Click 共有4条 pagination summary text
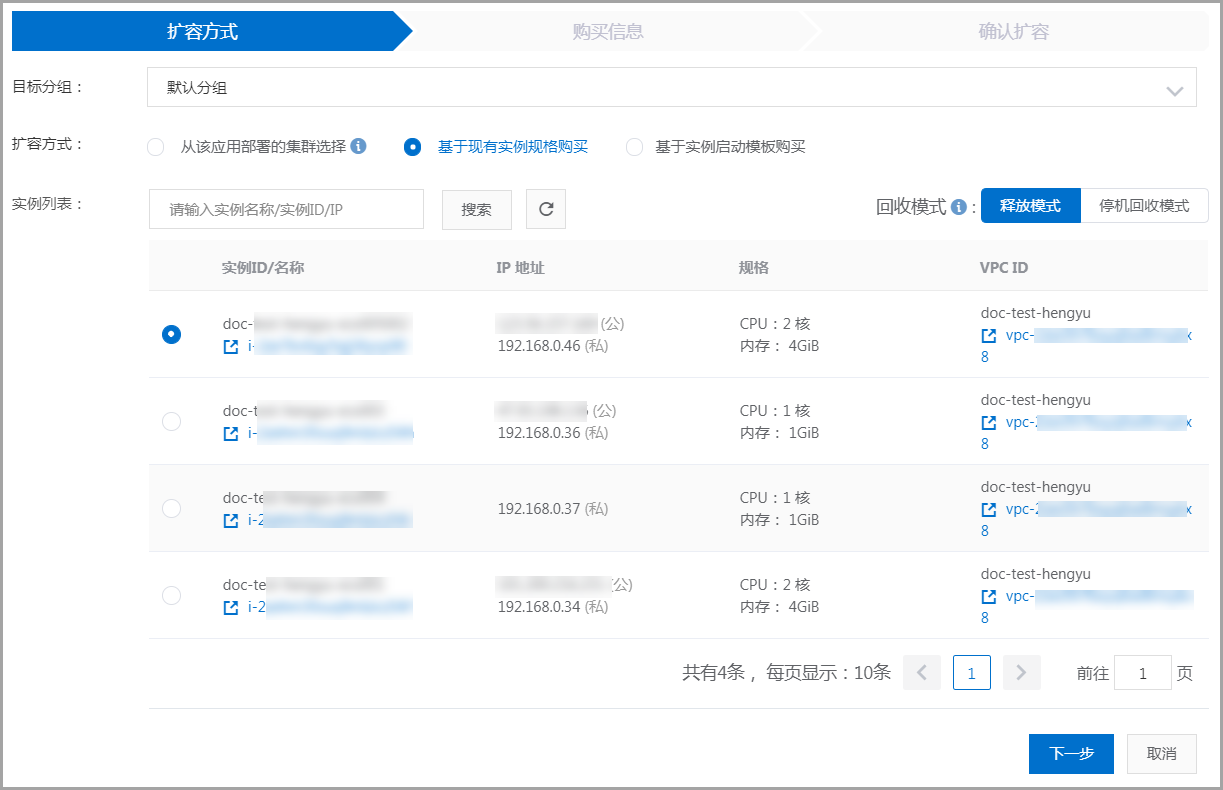 pyautogui.click(x=713, y=673)
